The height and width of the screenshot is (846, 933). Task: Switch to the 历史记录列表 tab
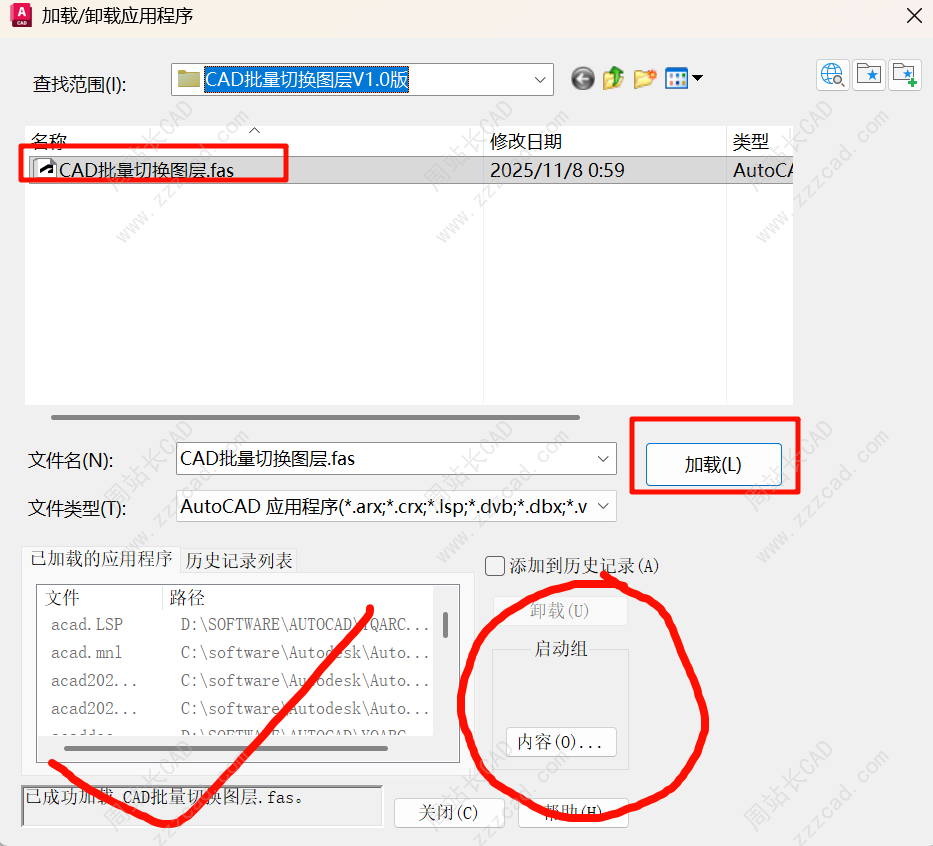coord(239,561)
